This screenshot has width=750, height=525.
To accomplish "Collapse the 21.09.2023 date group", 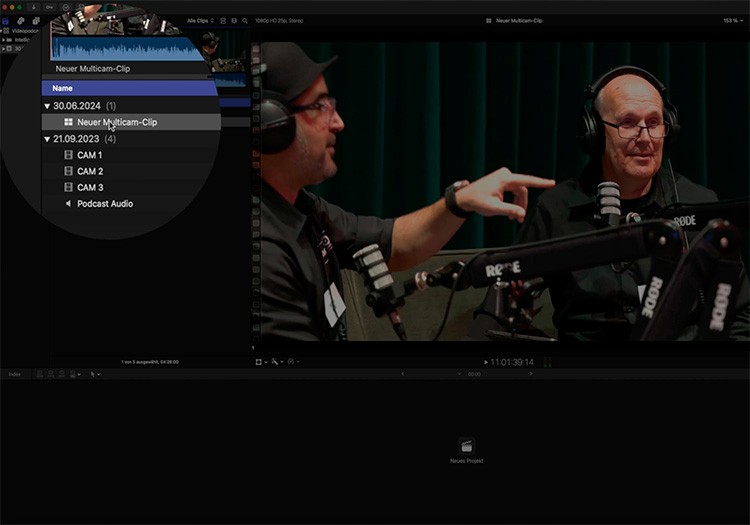I will pos(47,139).
